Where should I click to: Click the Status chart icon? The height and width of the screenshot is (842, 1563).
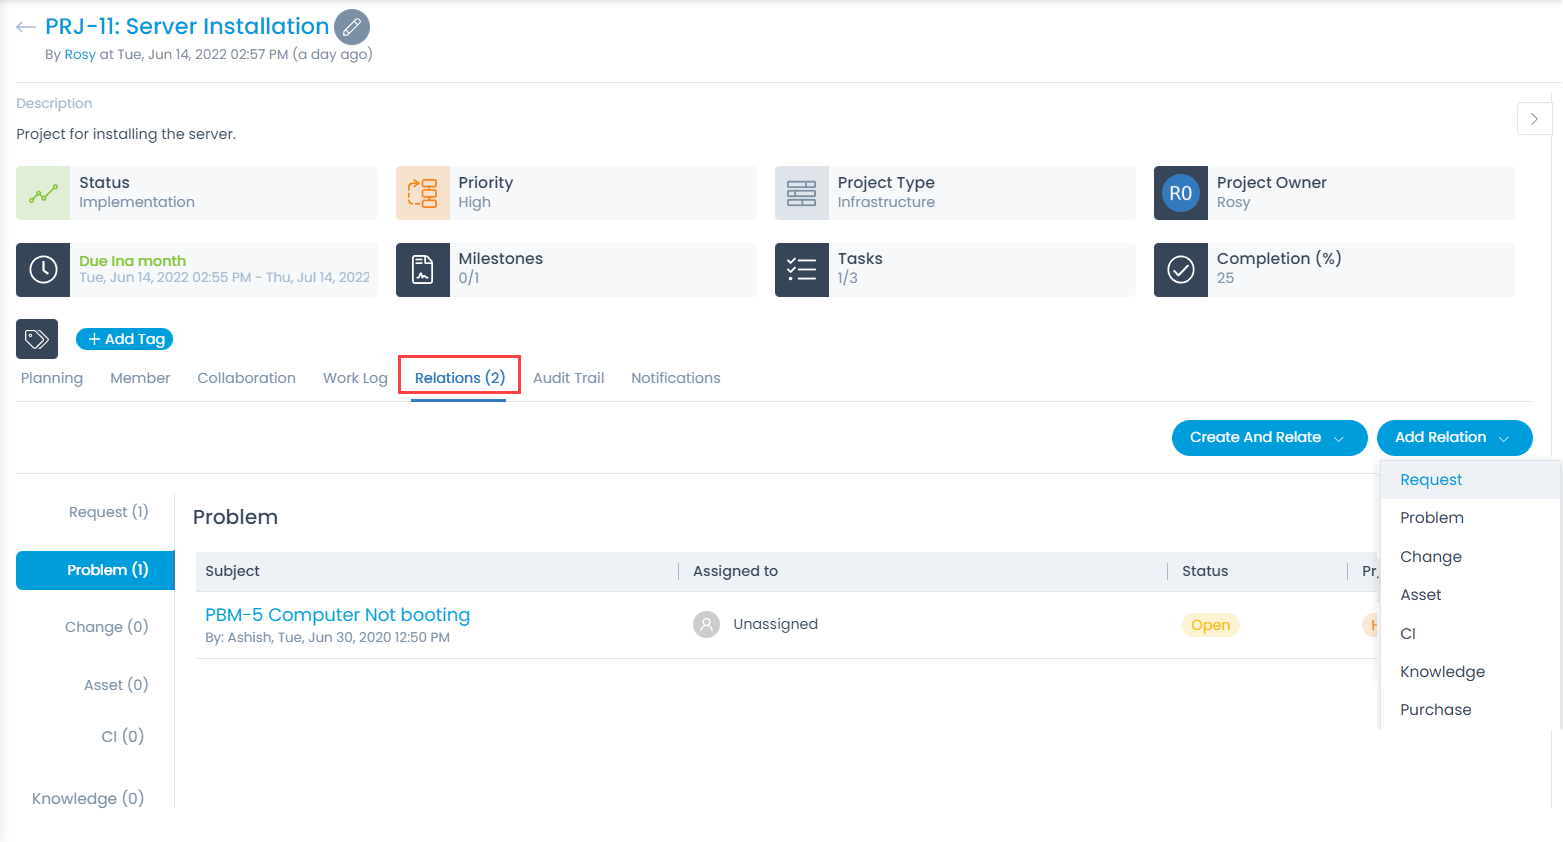tap(42, 193)
